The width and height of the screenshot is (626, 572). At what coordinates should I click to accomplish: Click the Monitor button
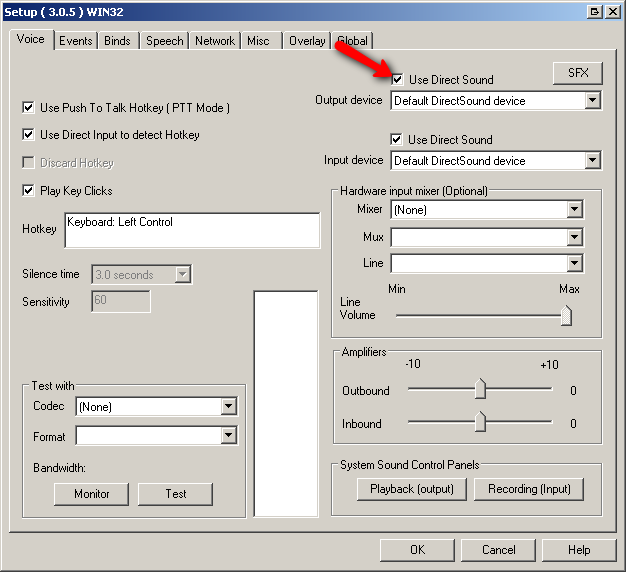[x=91, y=494]
